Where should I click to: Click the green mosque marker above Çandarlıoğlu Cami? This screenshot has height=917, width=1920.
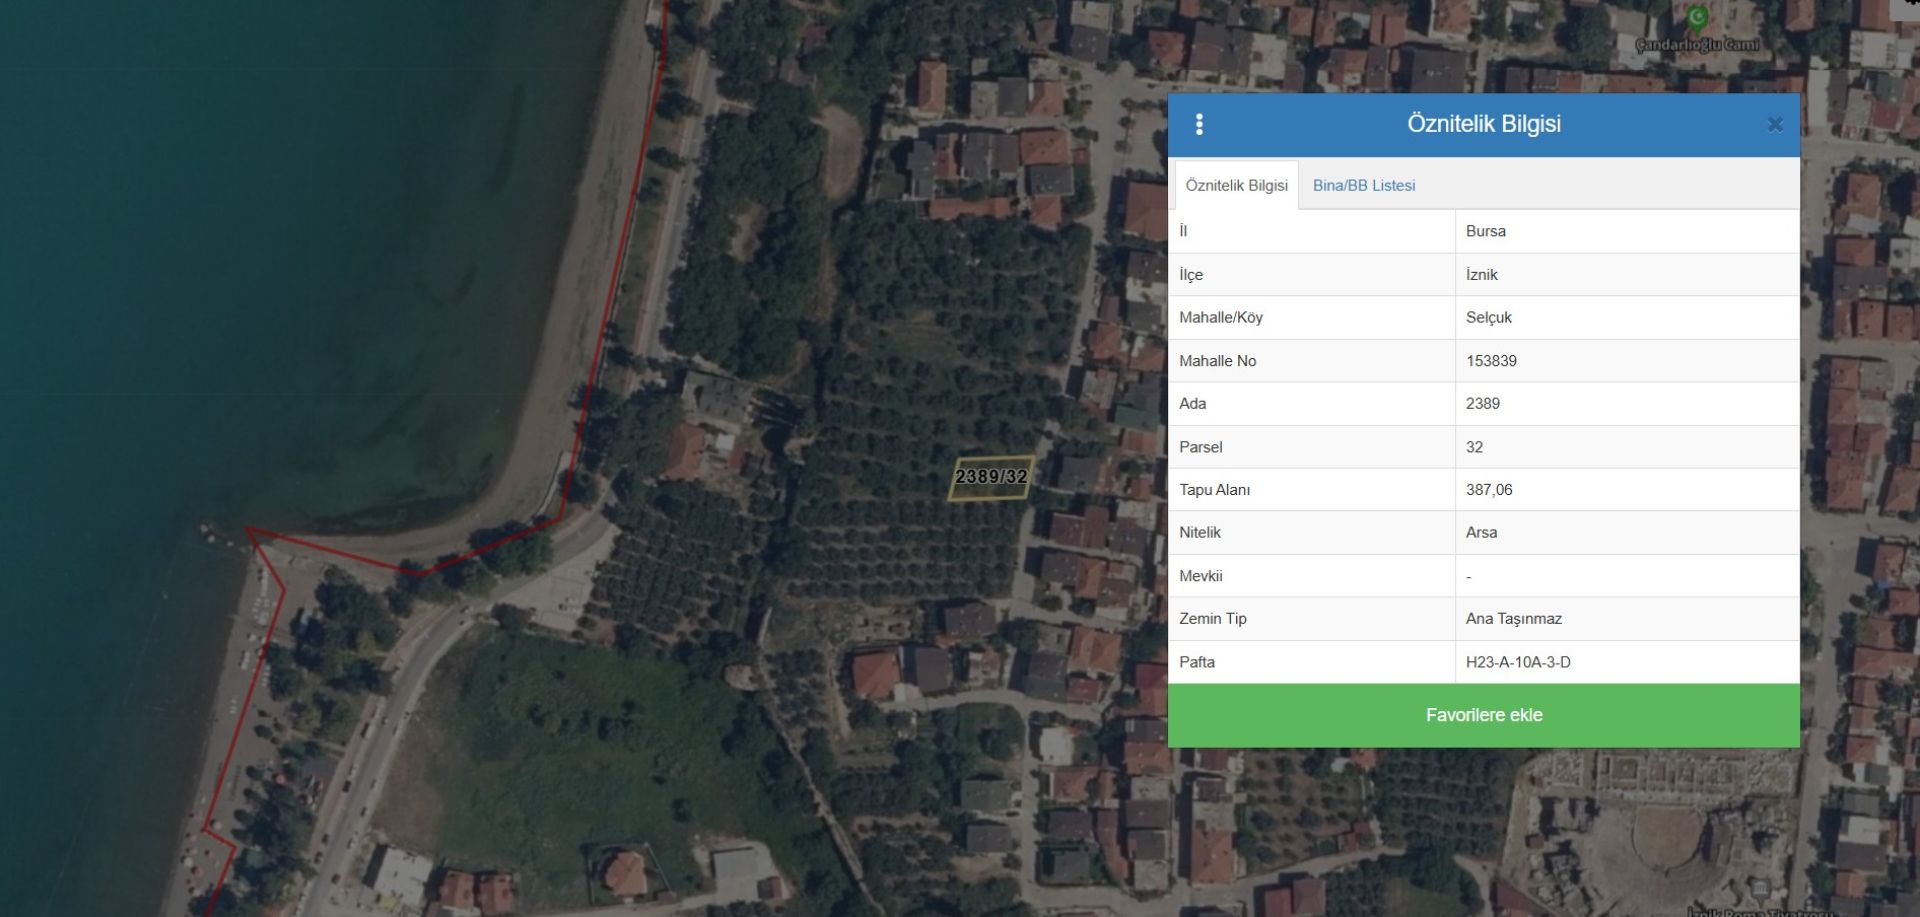coord(1697,18)
